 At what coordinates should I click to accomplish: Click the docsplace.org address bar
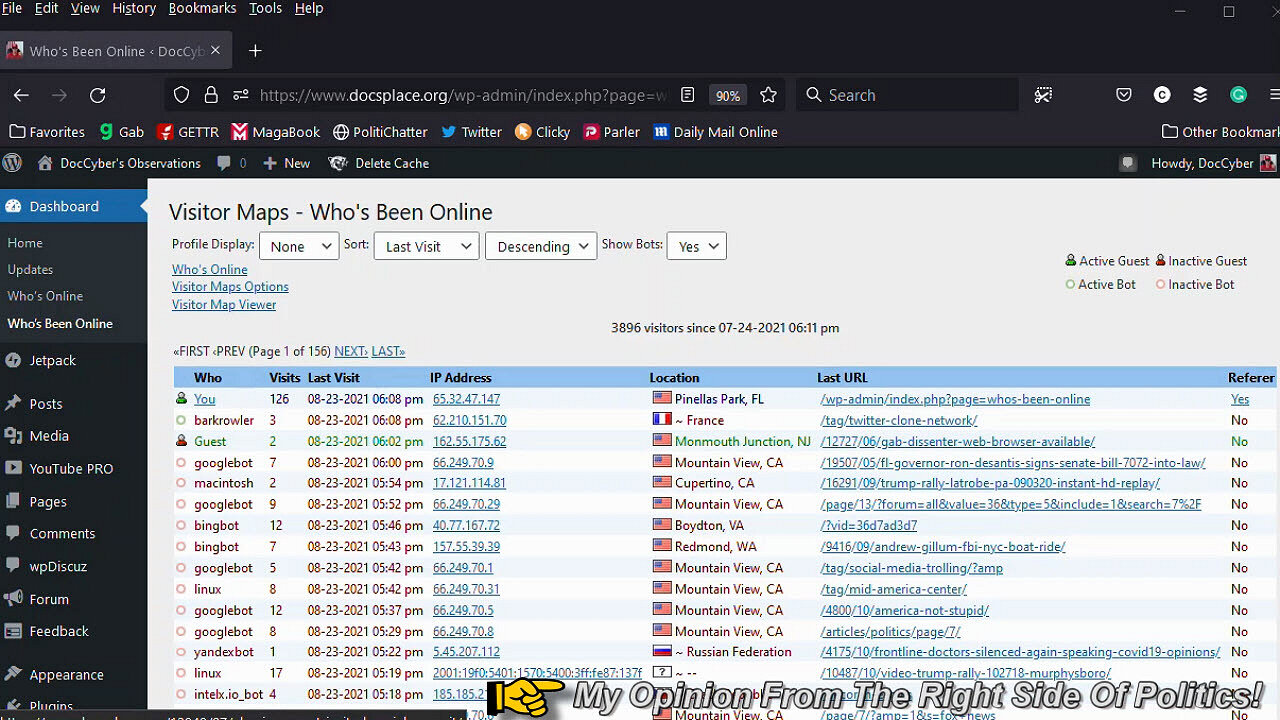(463, 95)
